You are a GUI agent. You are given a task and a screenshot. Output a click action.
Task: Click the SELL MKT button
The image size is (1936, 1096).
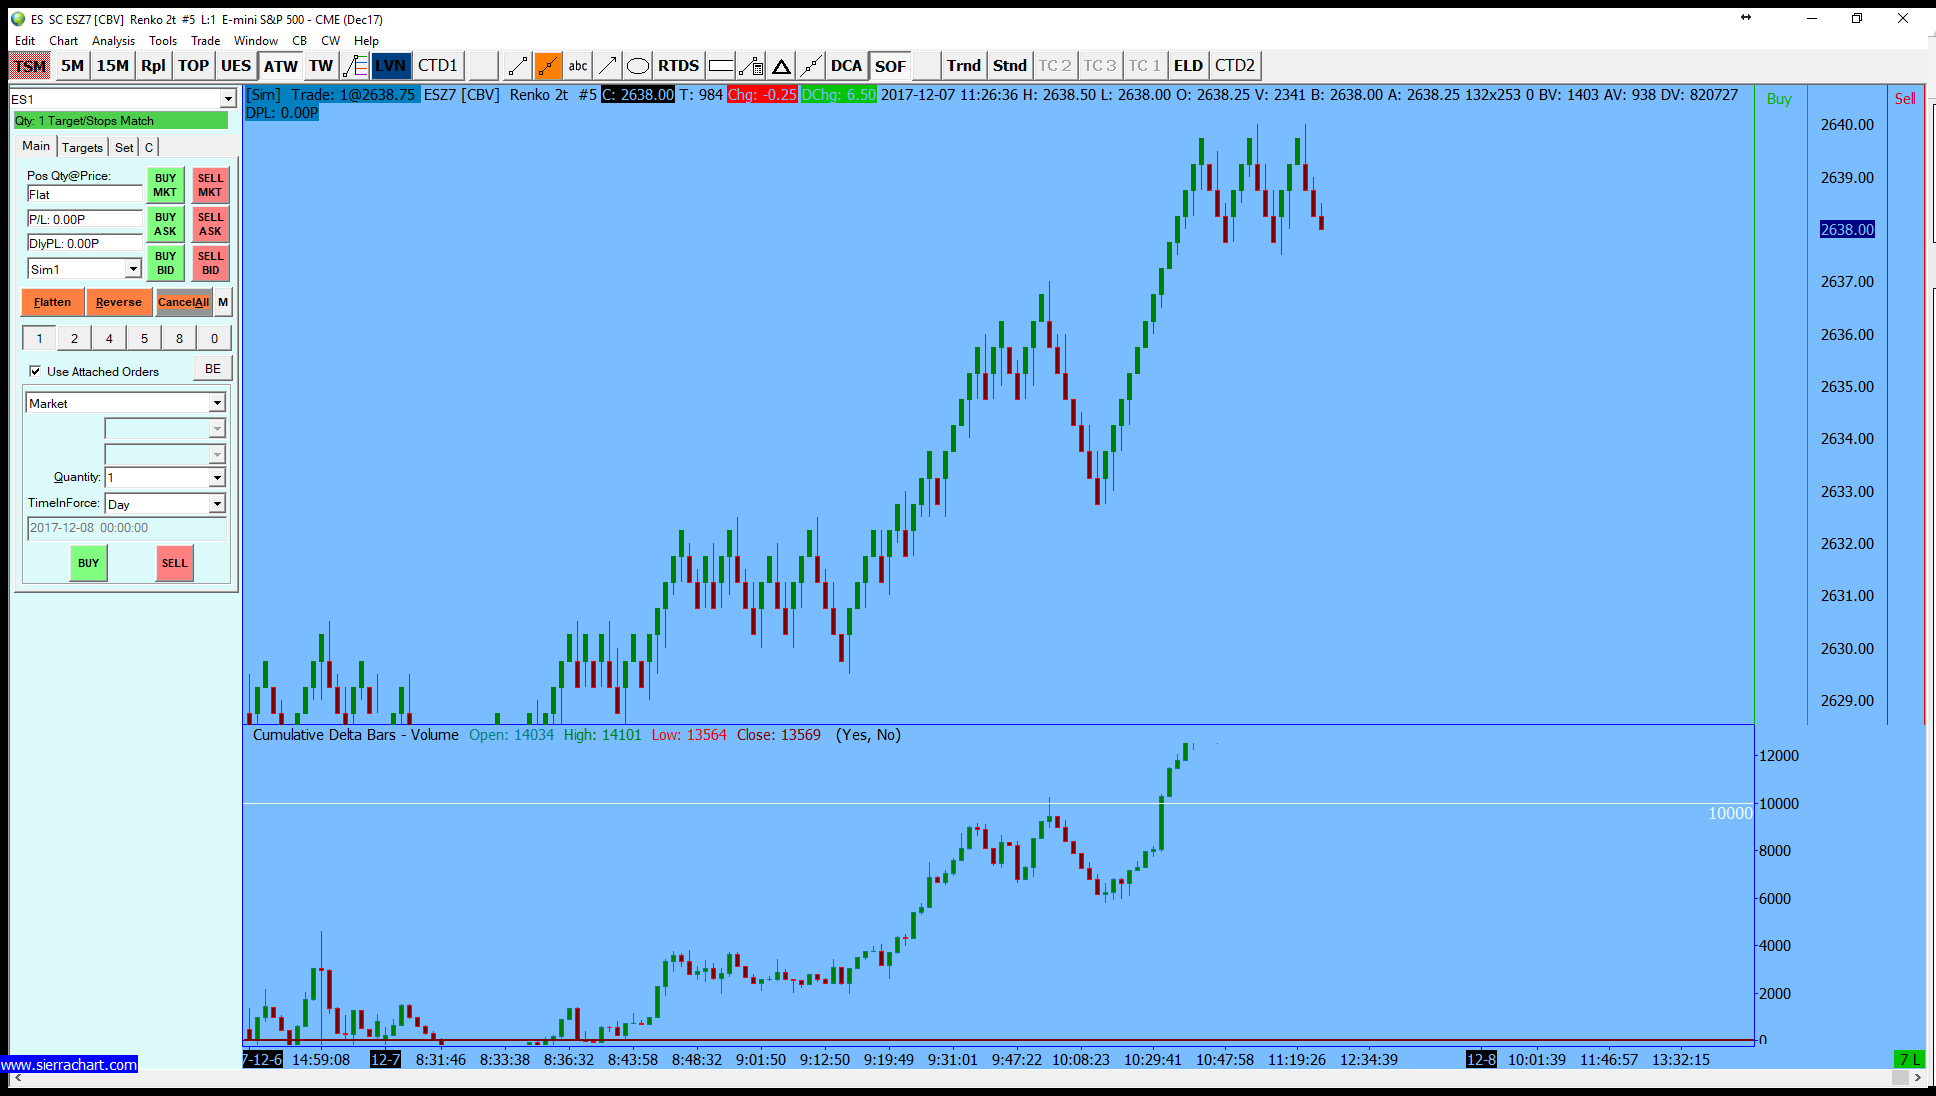pos(210,185)
